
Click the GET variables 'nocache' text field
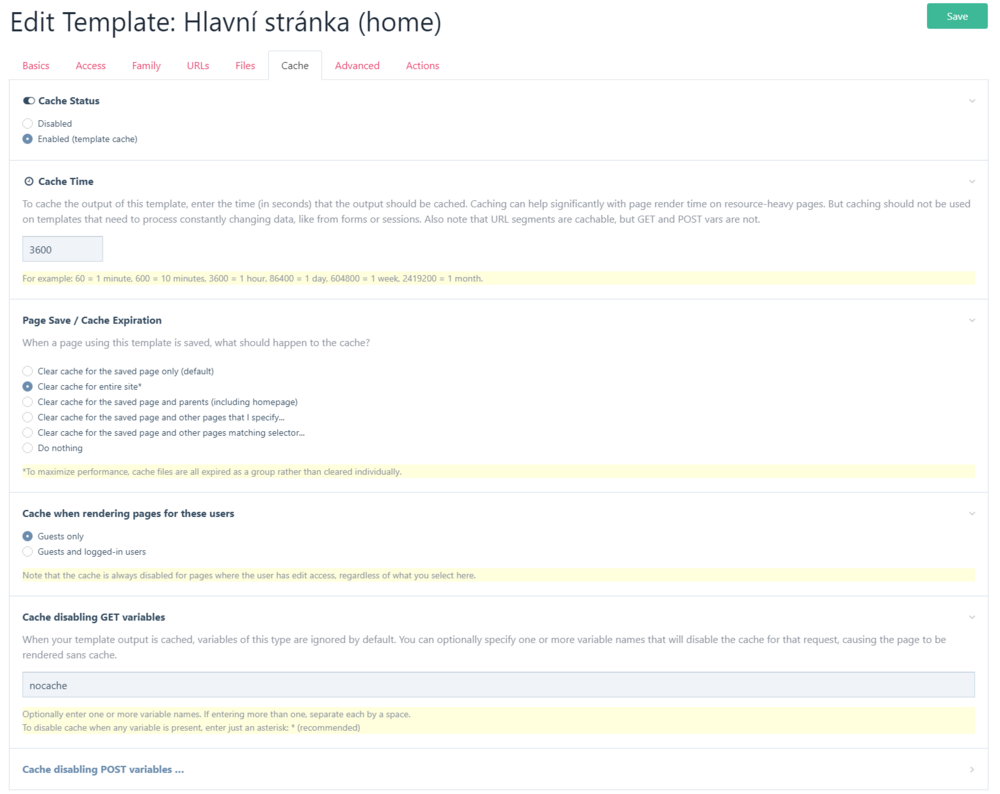[498, 685]
